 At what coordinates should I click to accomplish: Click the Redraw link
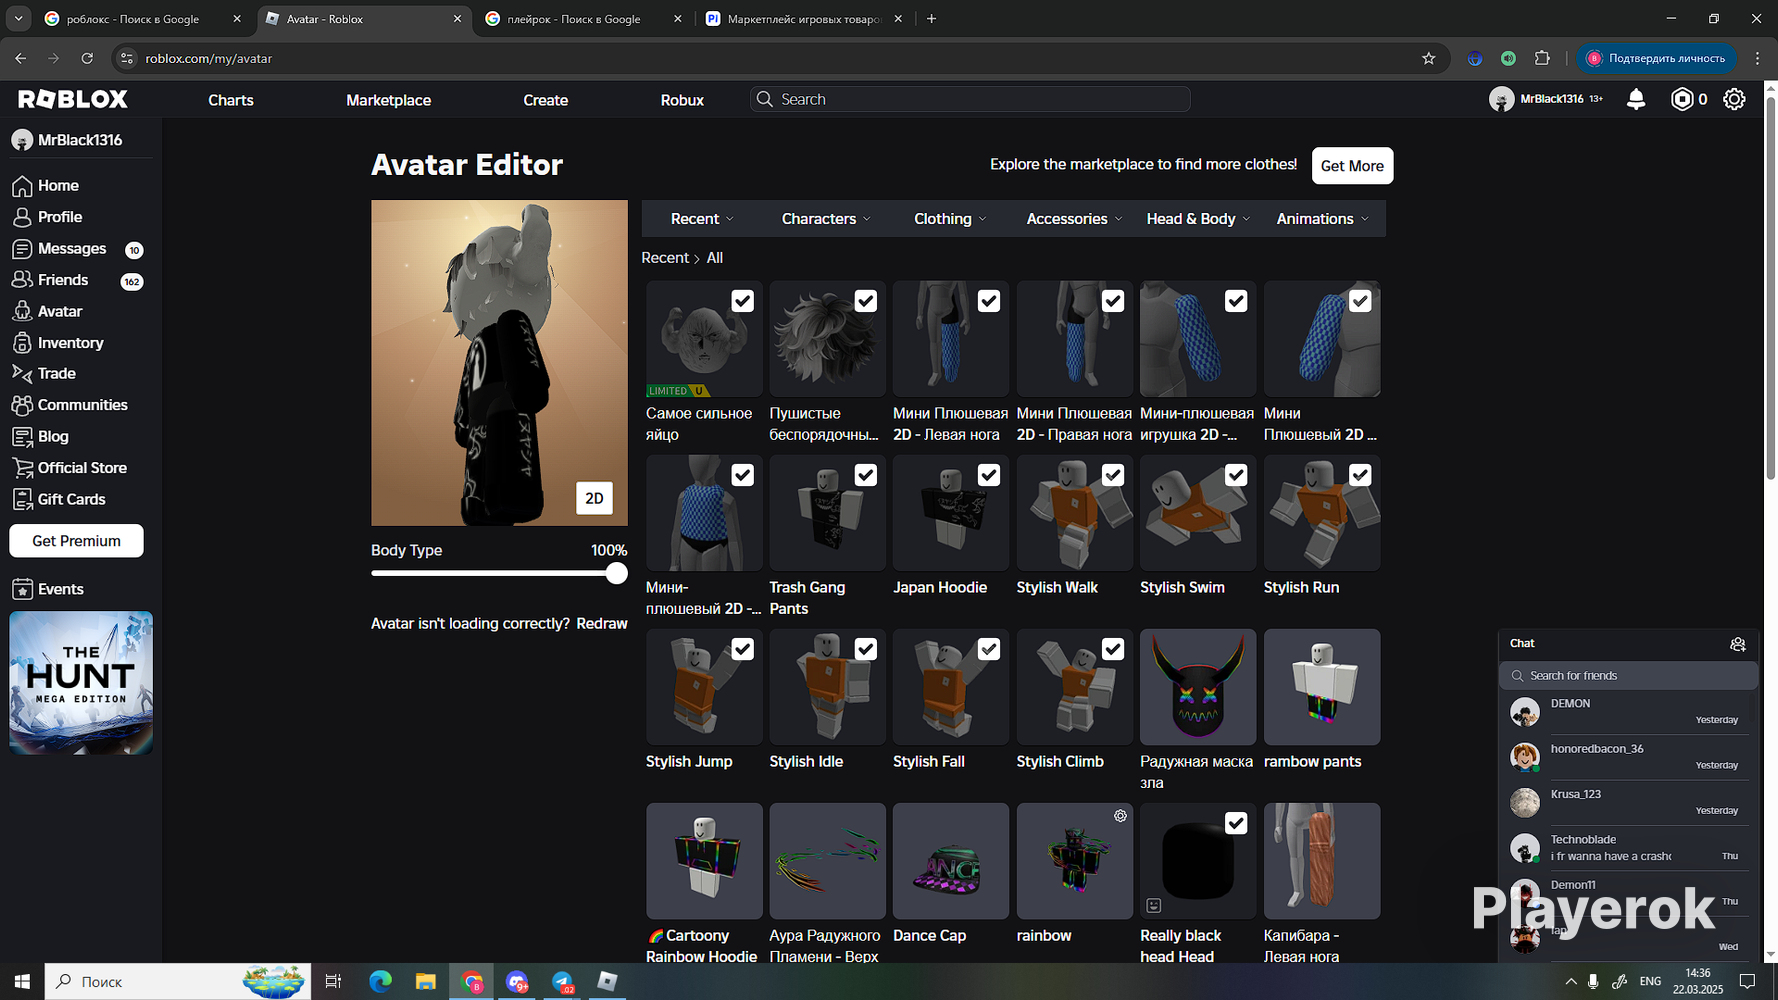click(x=602, y=624)
